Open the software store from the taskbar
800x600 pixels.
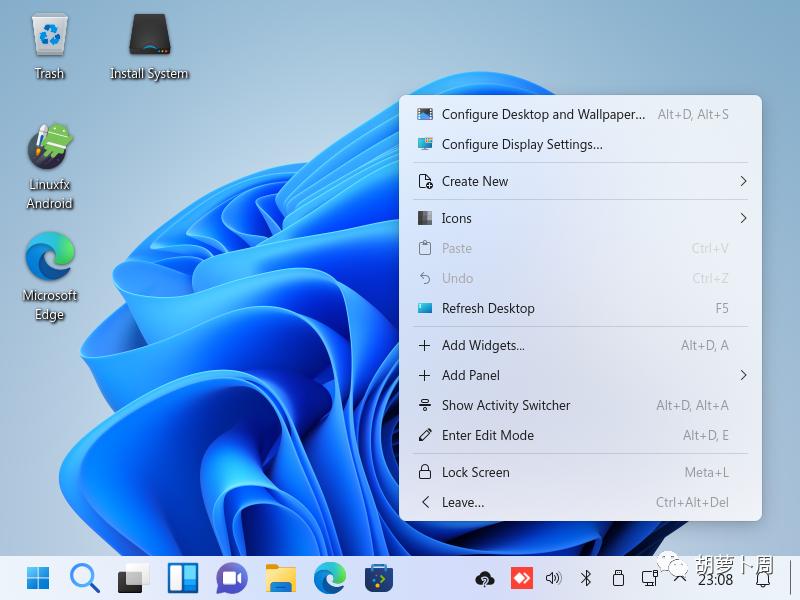(x=375, y=578)
